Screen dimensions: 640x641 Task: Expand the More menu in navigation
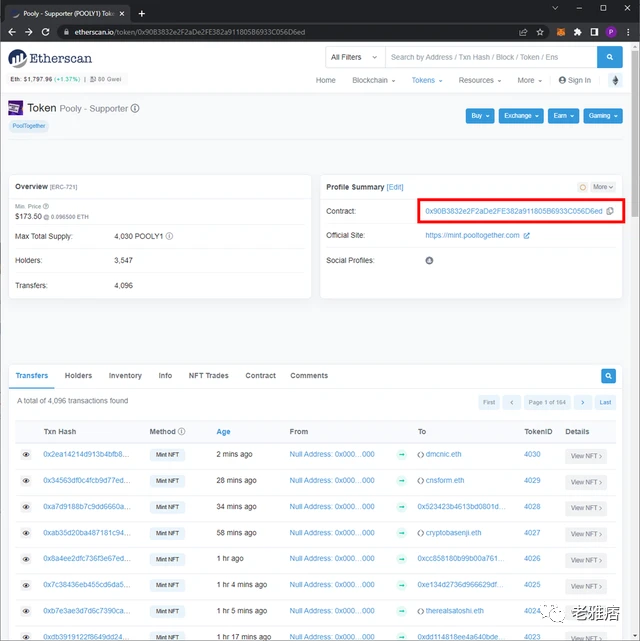click(x=530, y=80)
